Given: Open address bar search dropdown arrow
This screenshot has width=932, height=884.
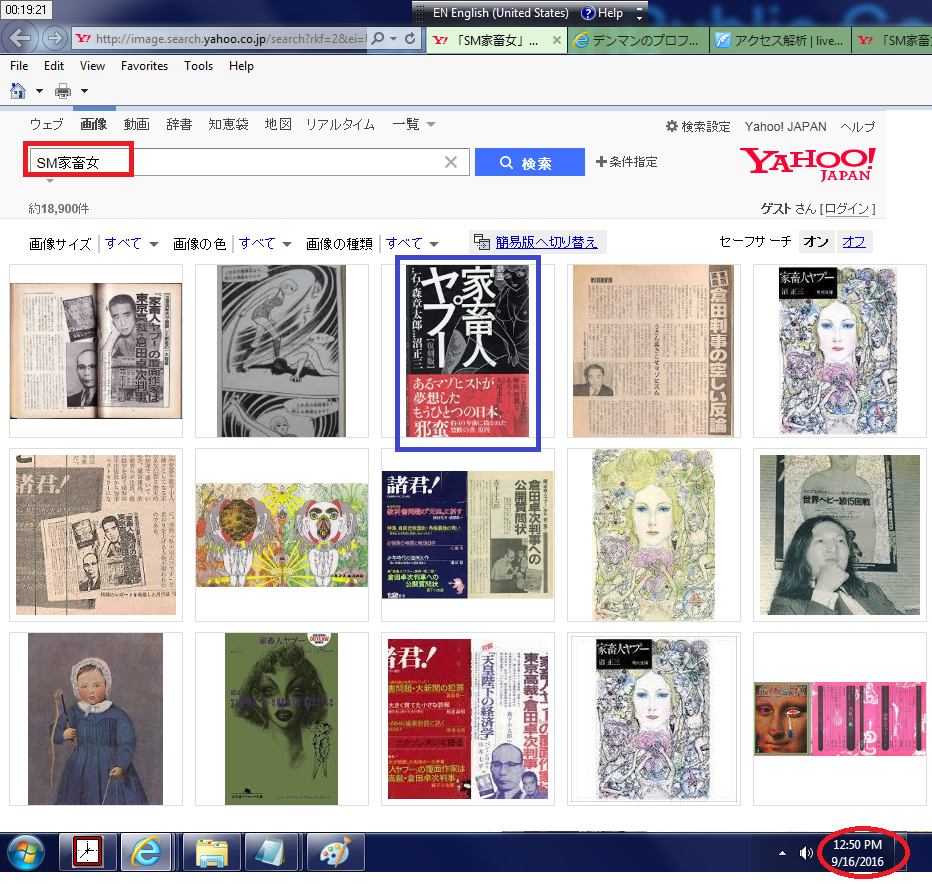Looking at the screenshot, I should click(x=393, y=39).
